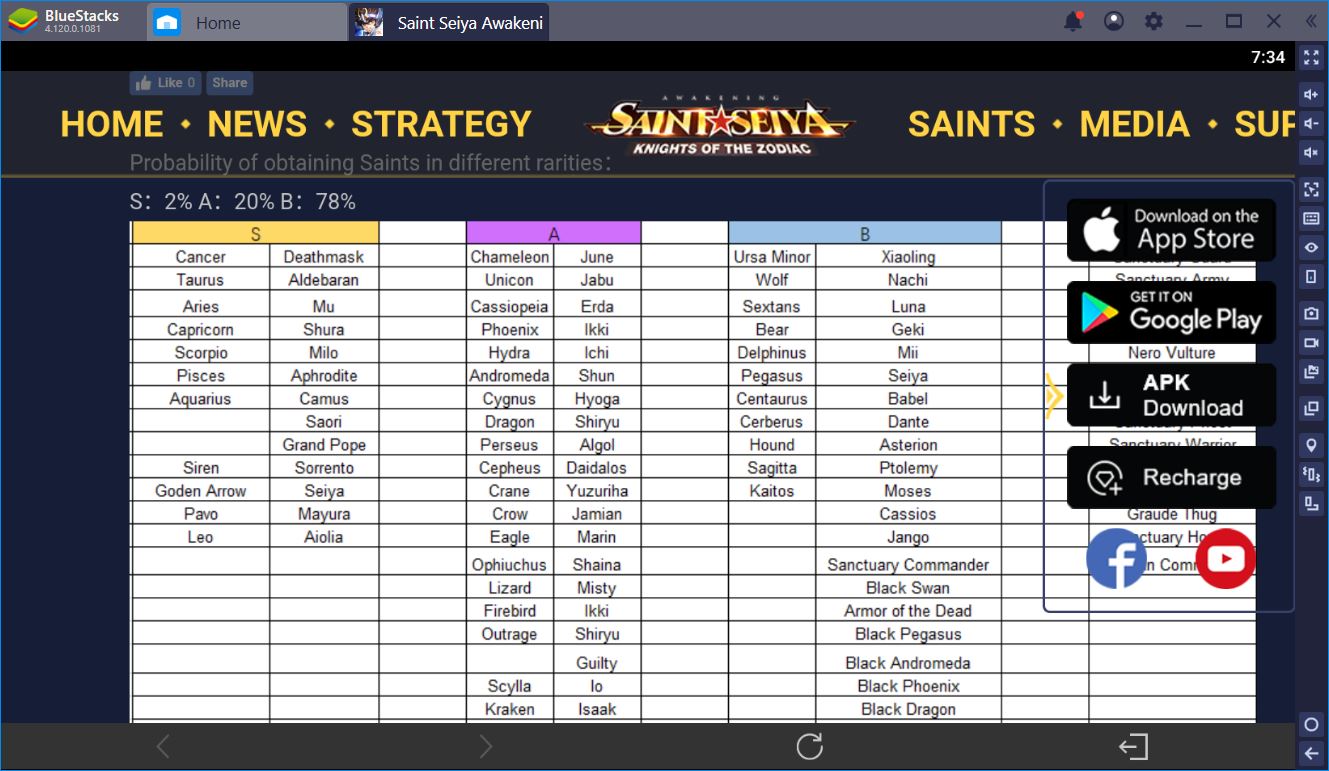
Task: Click Facebook Like button
Action: (165, 83)
